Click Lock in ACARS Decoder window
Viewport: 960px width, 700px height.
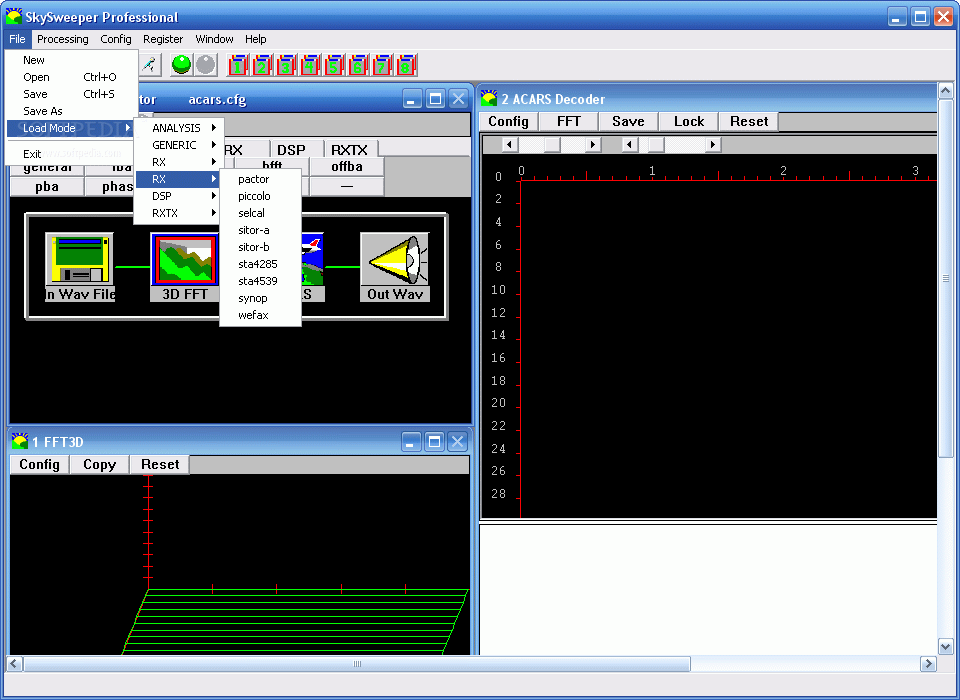[x=689, y=121]
